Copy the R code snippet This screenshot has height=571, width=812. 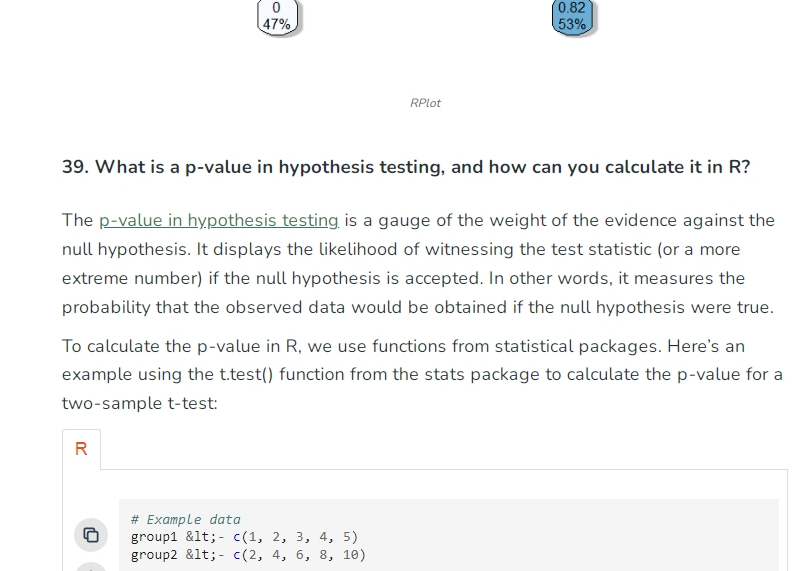pyautogui.click(x=91, y=535)
